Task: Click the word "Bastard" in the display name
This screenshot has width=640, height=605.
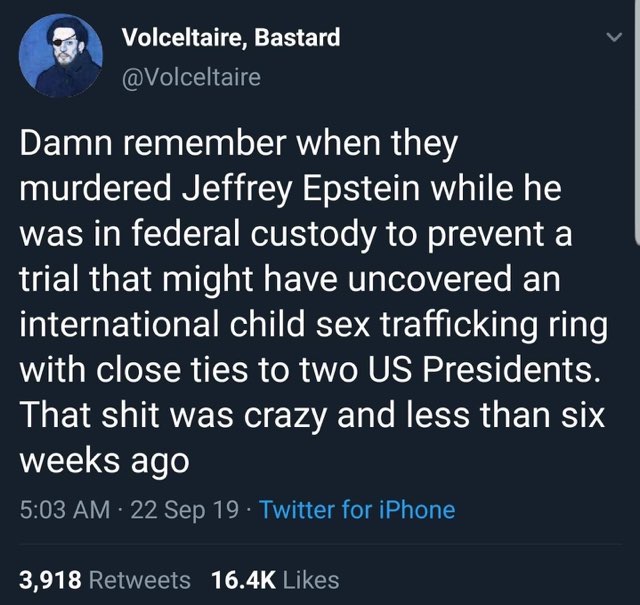Action: coord(297,38)
